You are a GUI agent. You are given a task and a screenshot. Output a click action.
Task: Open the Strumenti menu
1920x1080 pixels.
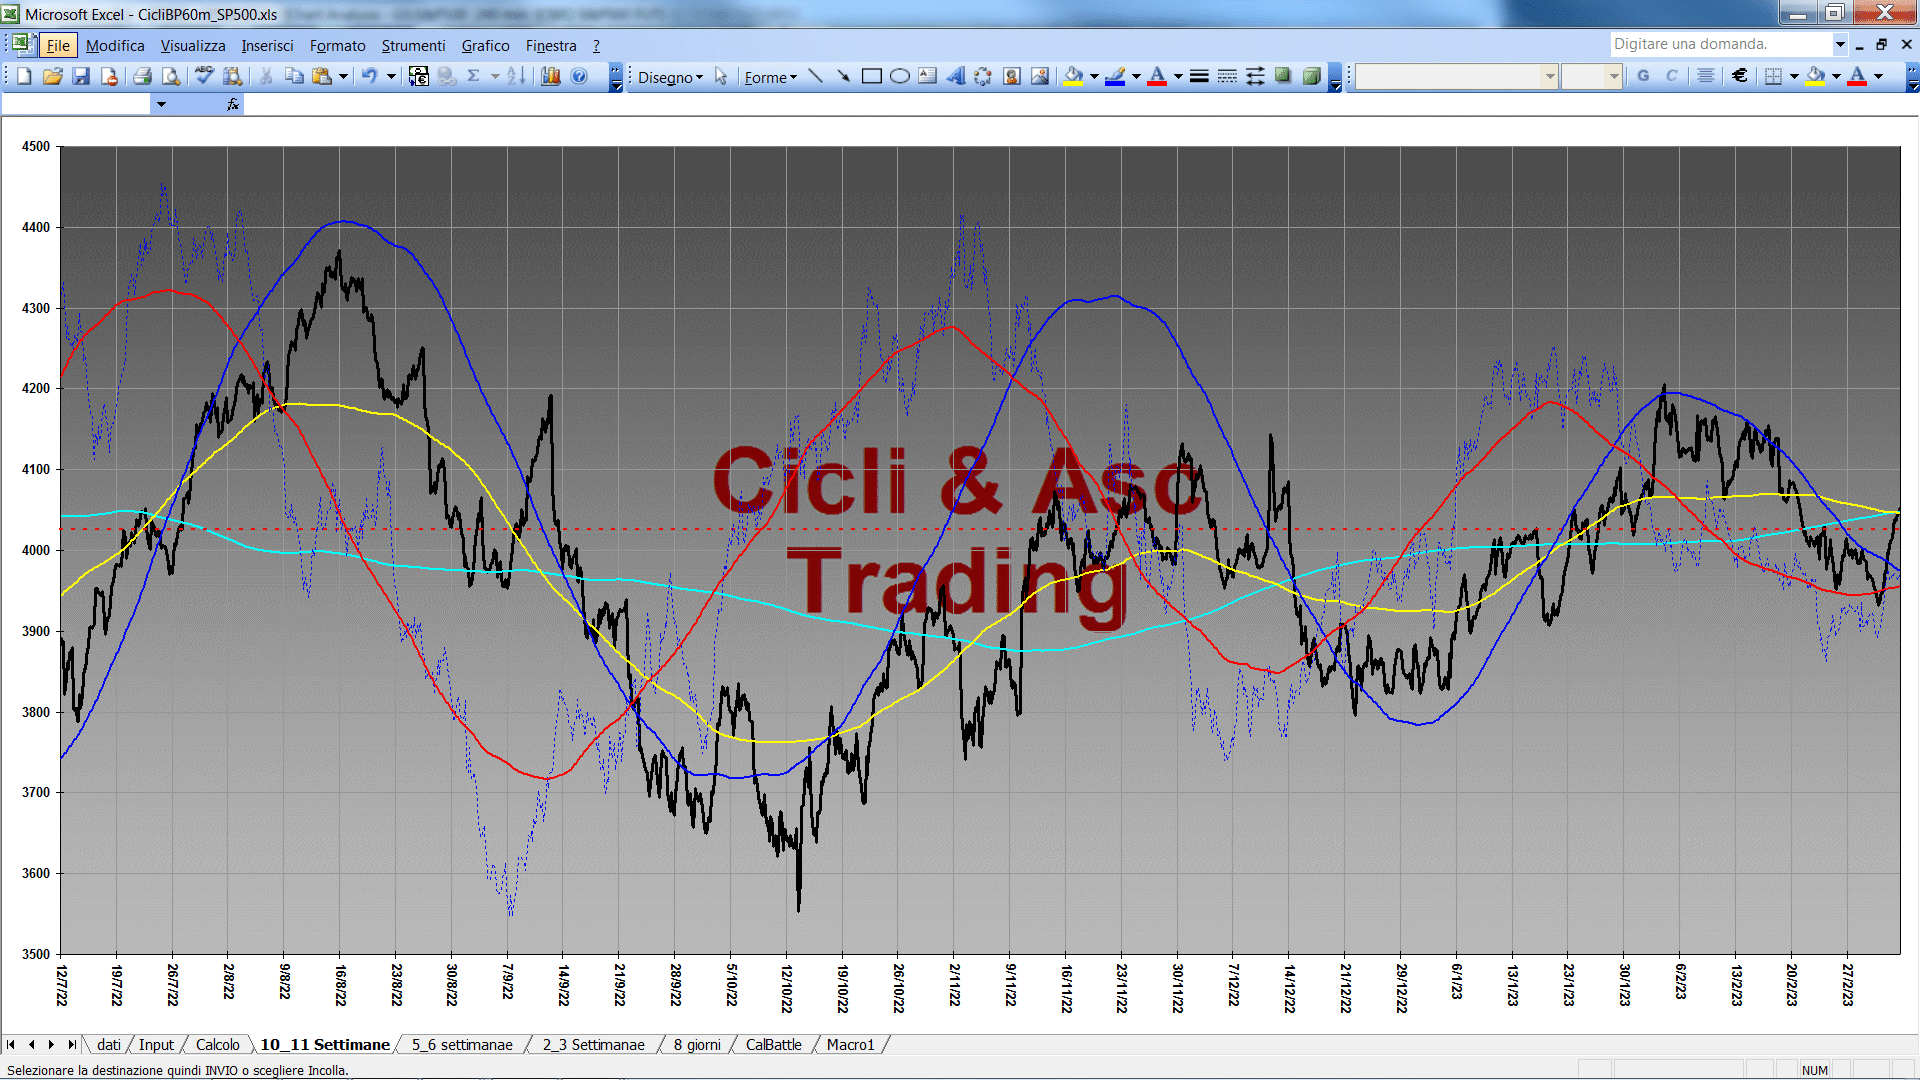413,45
